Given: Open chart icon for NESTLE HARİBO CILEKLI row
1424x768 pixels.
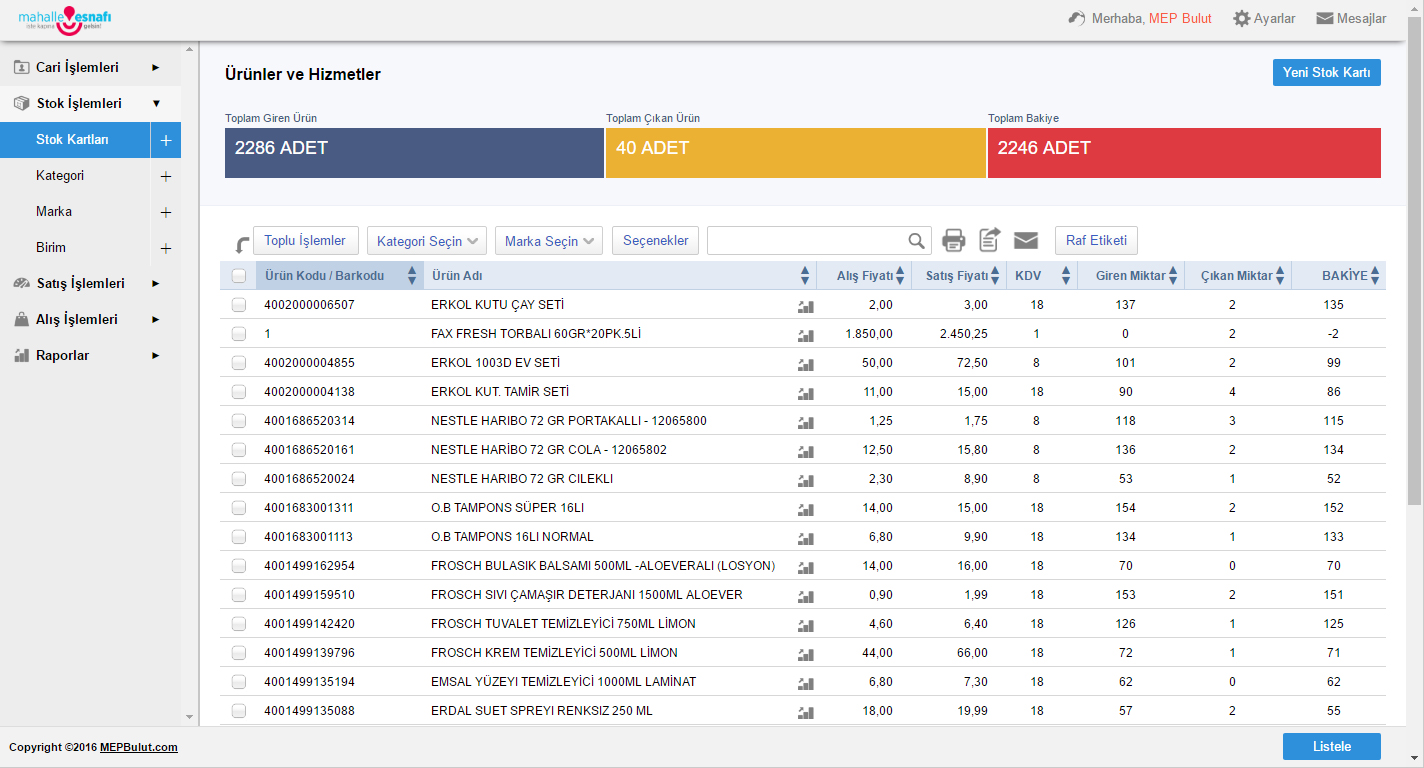Looking at the screenshot, I should (x=805, y=480).
